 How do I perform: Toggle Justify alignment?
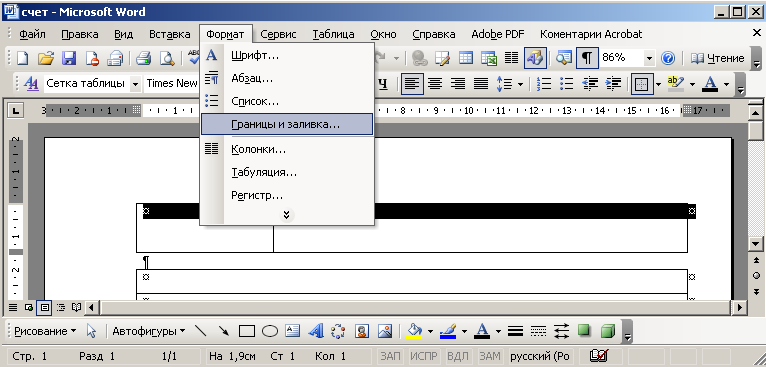481,84
